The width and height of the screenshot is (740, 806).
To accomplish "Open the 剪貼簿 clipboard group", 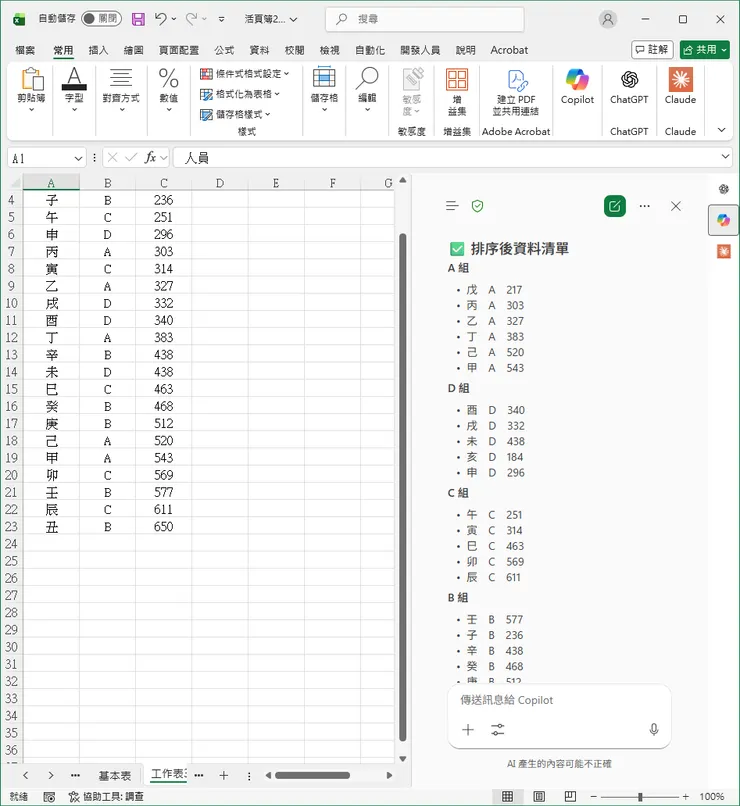I will pyautogui.click(x=31, y=91).
